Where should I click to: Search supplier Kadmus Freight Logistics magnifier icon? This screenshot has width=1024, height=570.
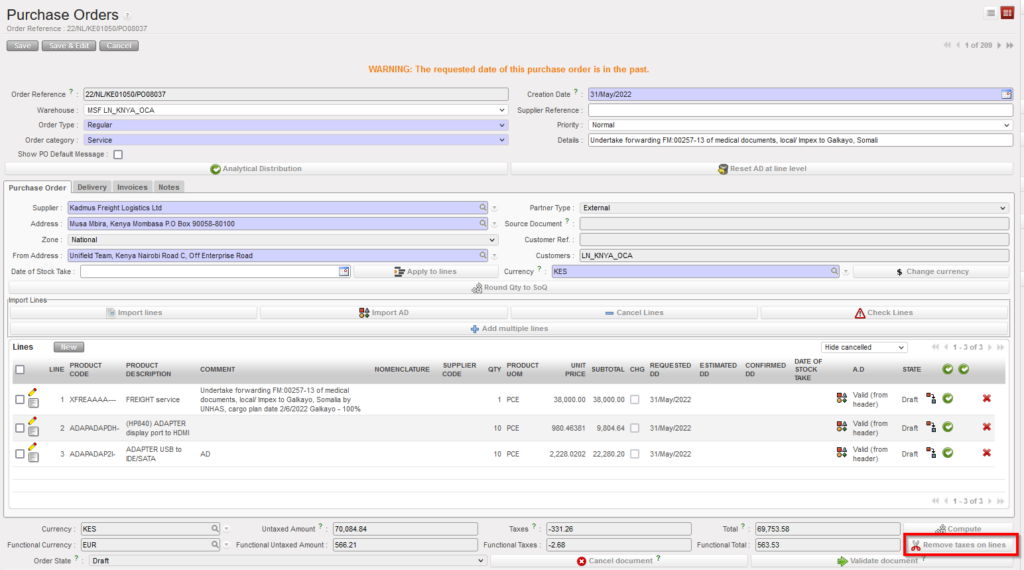tap(483, 208)
